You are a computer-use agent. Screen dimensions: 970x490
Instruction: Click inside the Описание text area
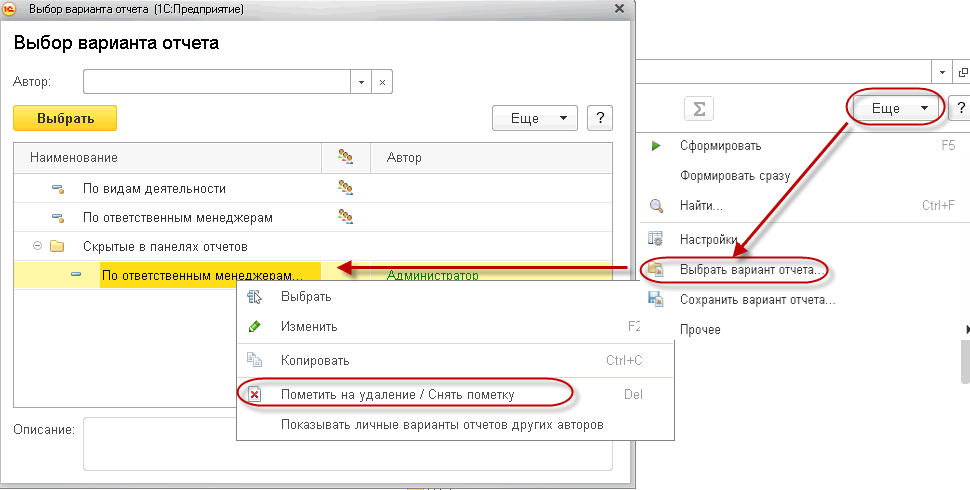pos(348,444)
